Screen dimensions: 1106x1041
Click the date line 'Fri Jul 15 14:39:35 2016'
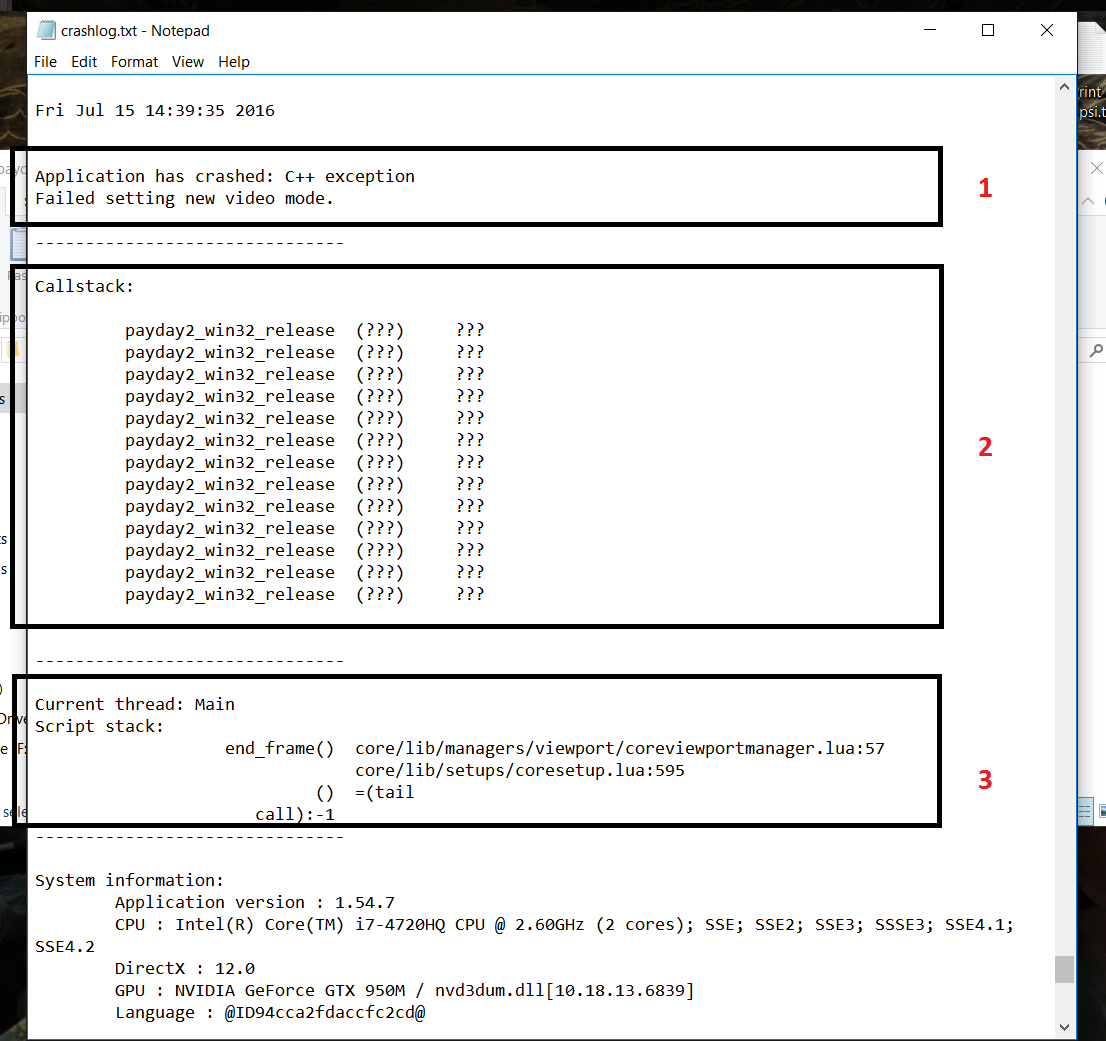[x=154, y=111]
